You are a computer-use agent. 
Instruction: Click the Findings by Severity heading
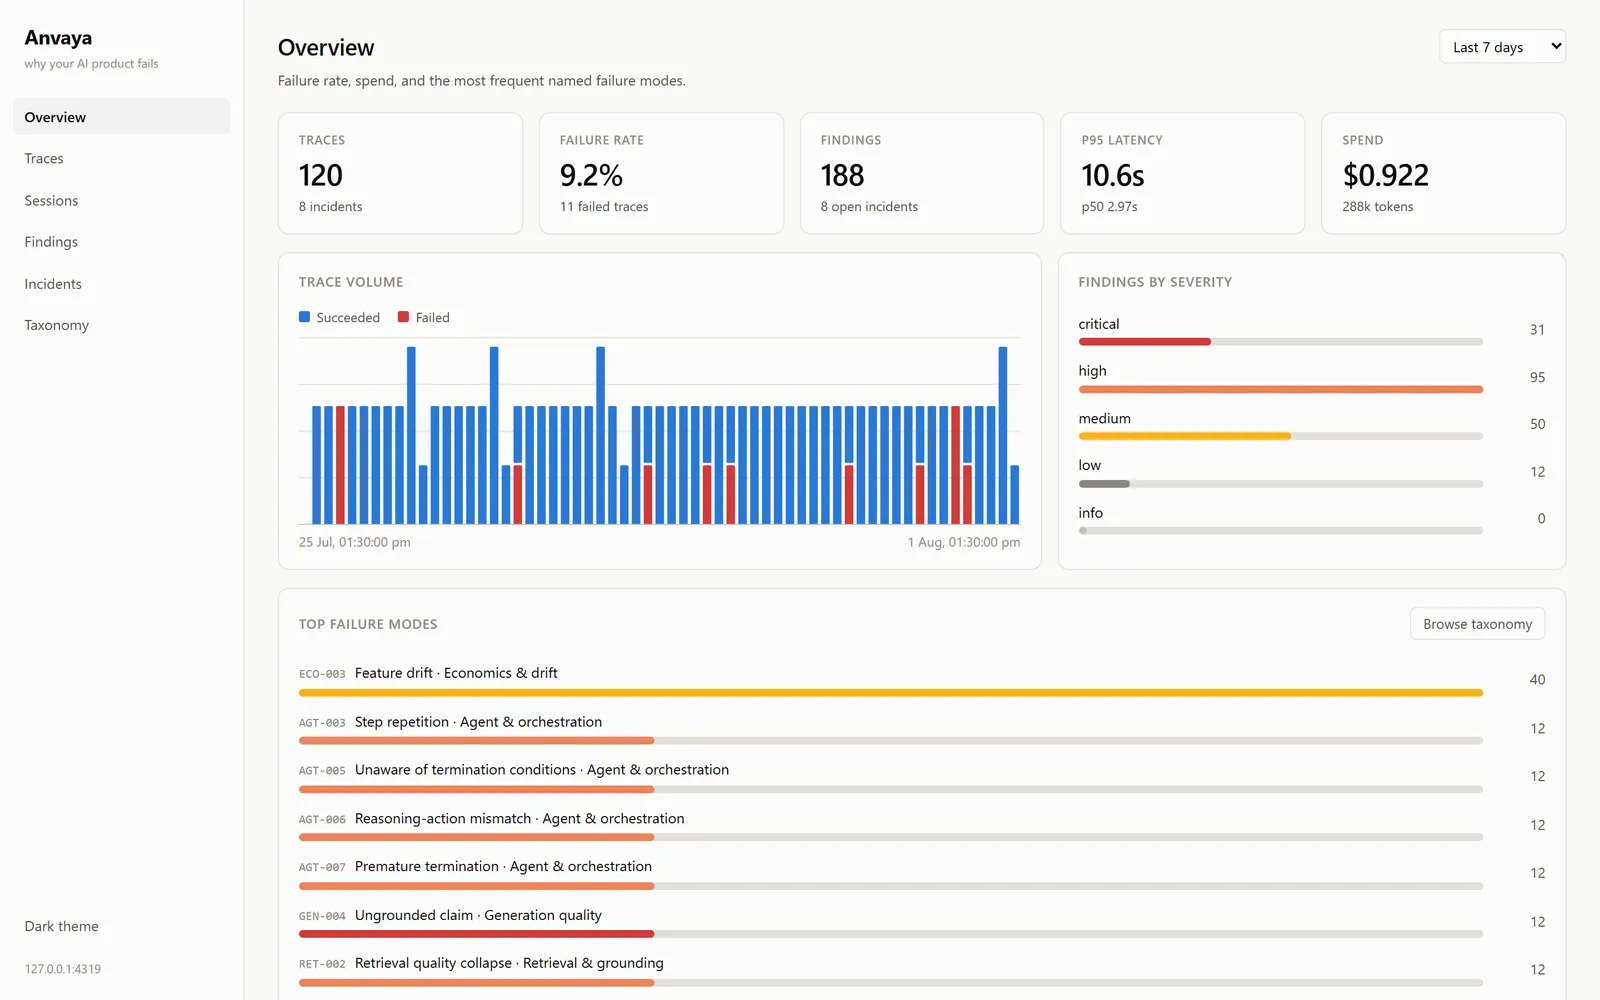pyautogui.click(x=1155, y=282)
